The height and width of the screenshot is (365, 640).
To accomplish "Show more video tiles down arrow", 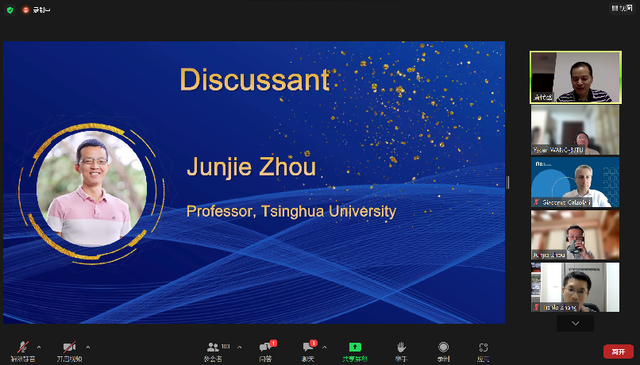I will tap(576, 323).
